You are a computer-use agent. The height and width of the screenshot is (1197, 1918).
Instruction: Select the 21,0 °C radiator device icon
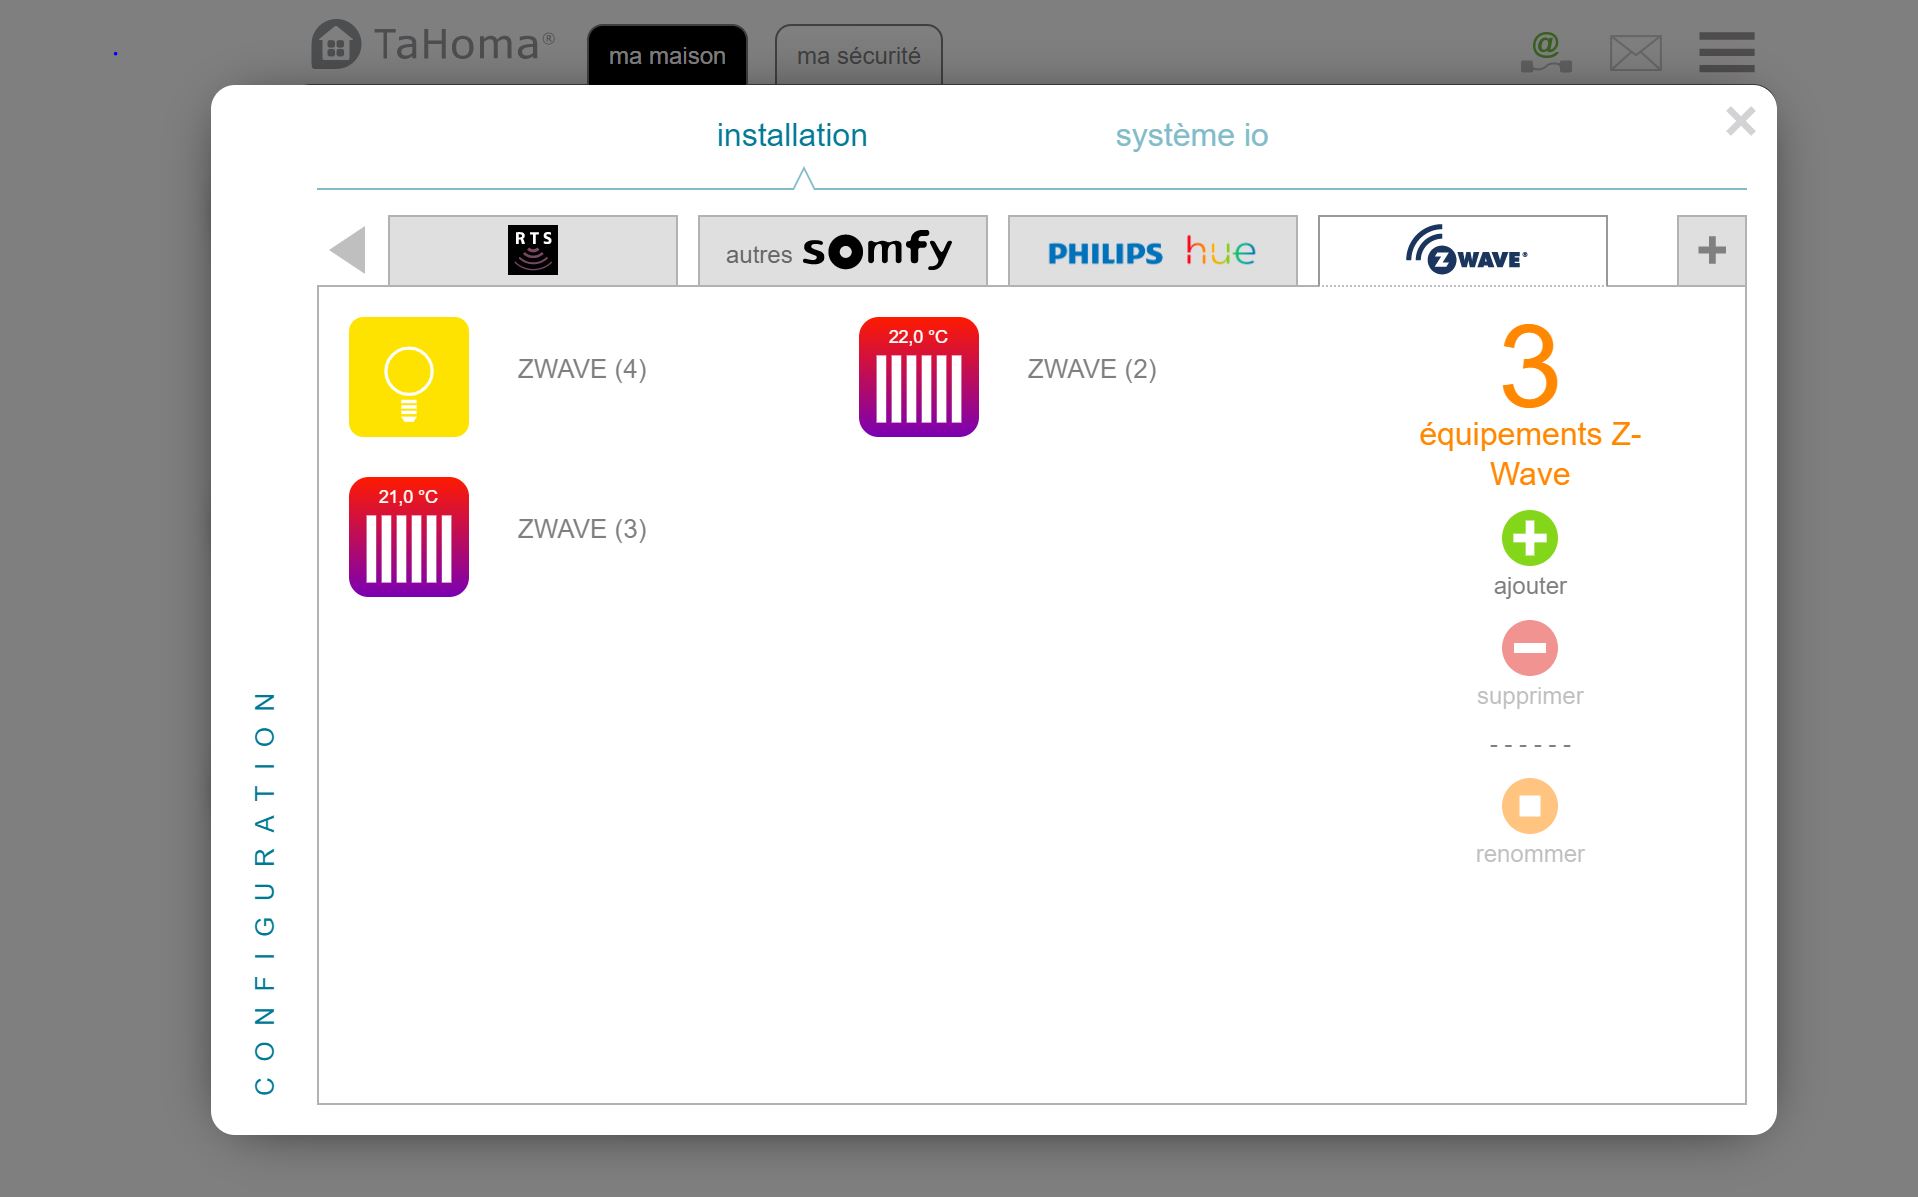coord(408,537)
